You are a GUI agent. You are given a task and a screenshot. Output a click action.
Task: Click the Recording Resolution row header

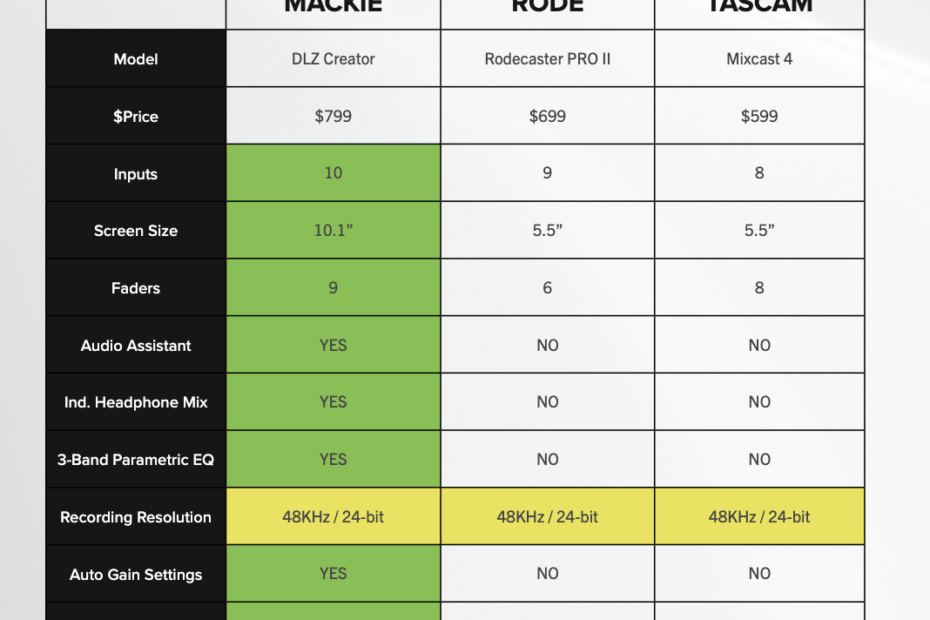click(136, 517)
